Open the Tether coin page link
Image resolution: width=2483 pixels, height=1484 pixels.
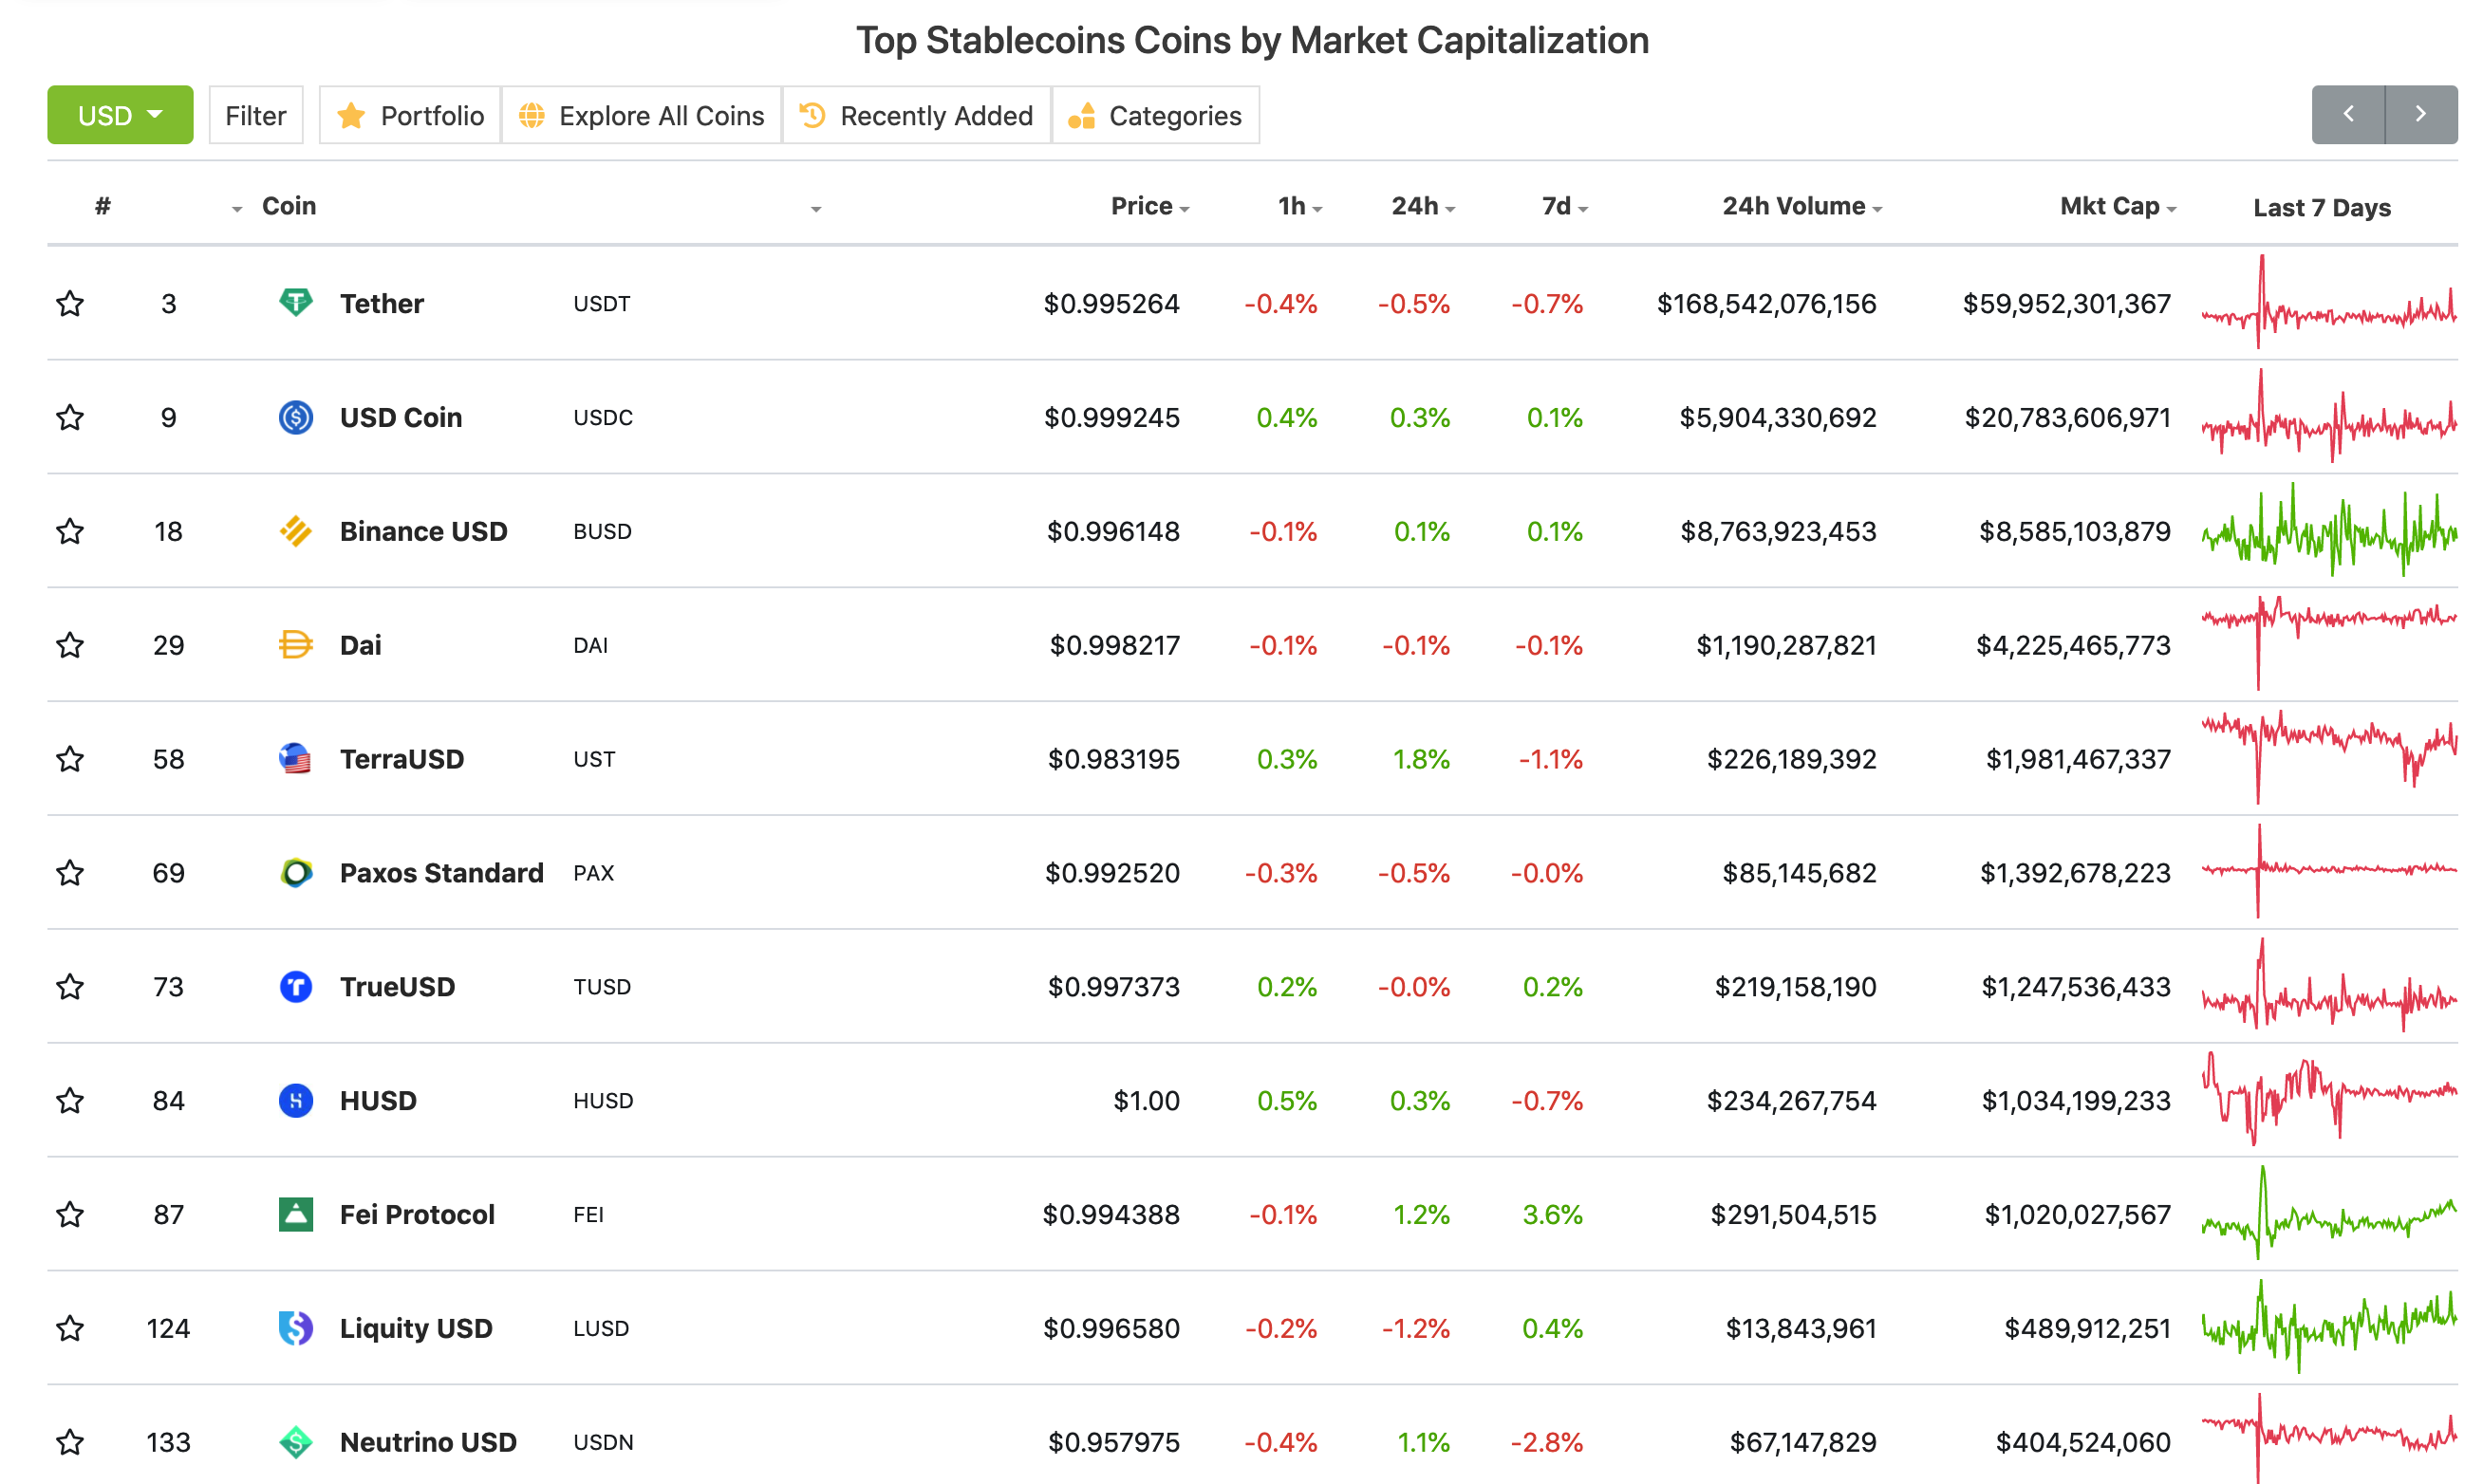(x=381, y=303)
